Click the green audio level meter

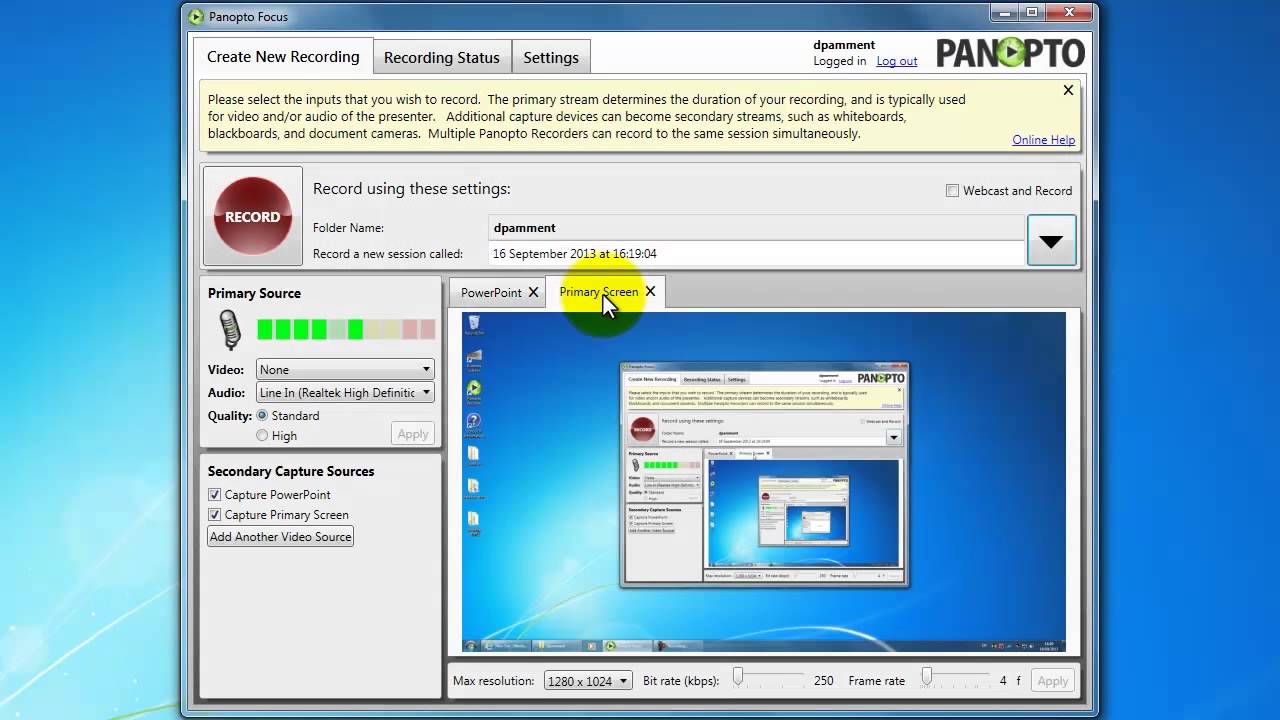click(346, 329)
